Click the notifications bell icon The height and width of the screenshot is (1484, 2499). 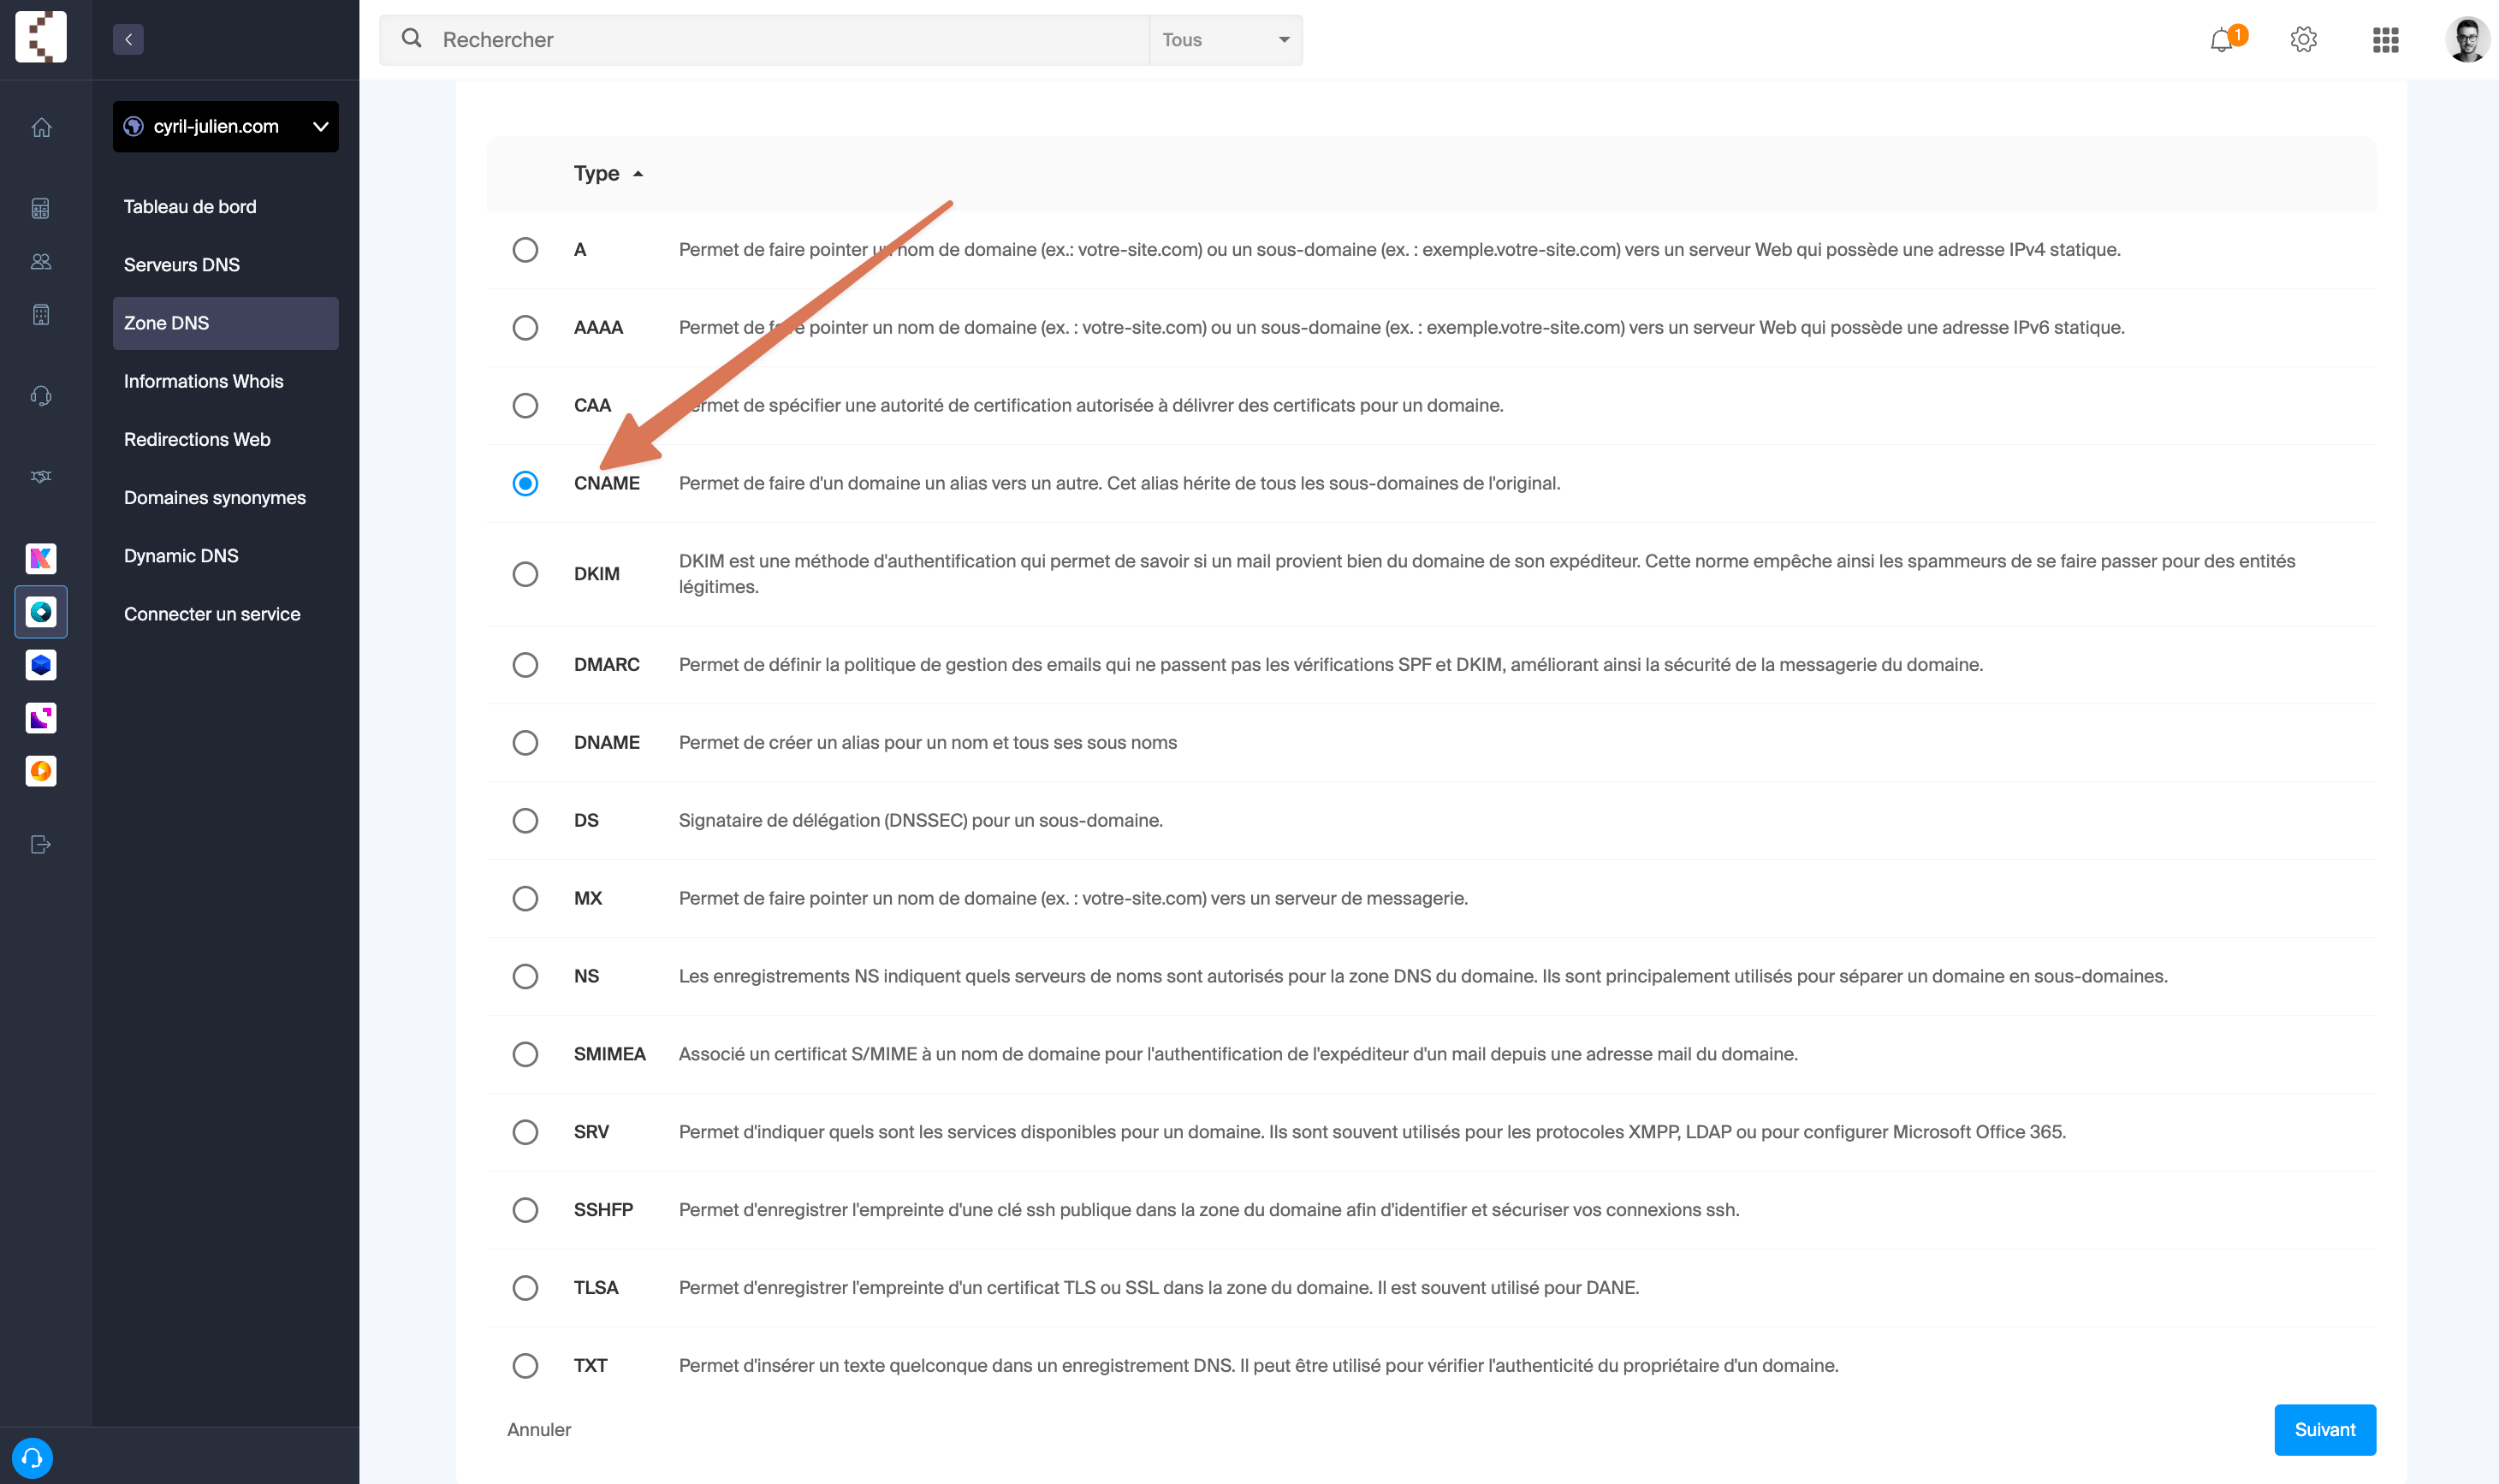2221,40
